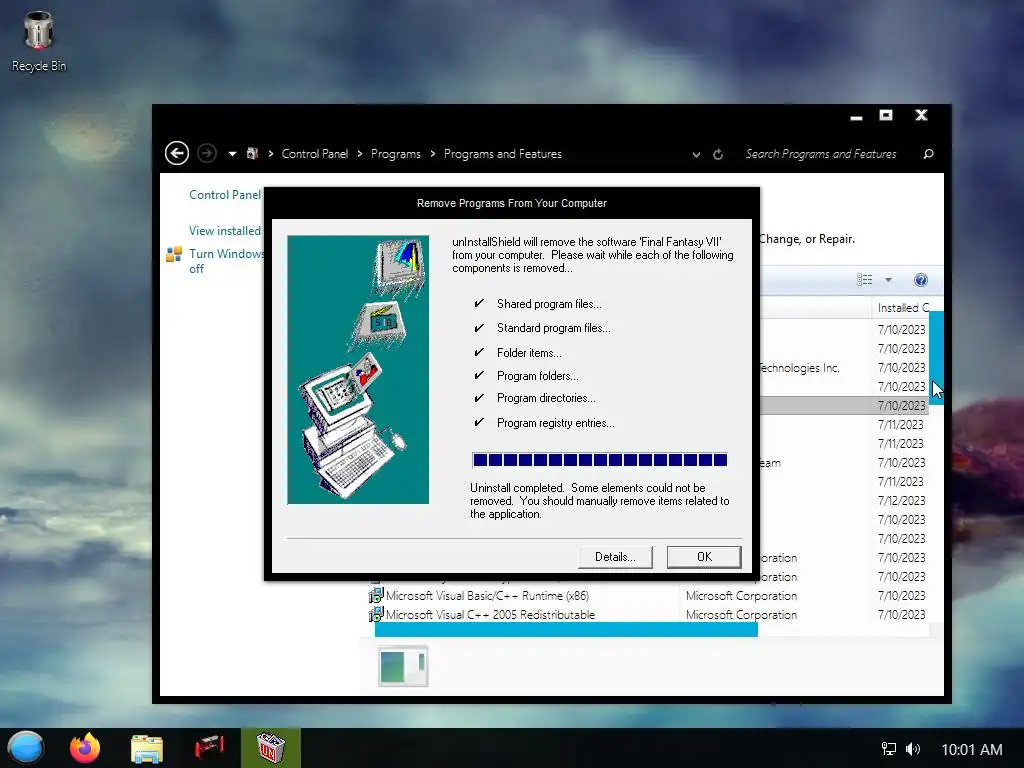
Task: Open the Start orb on taskbar
Action: (26, 748)
